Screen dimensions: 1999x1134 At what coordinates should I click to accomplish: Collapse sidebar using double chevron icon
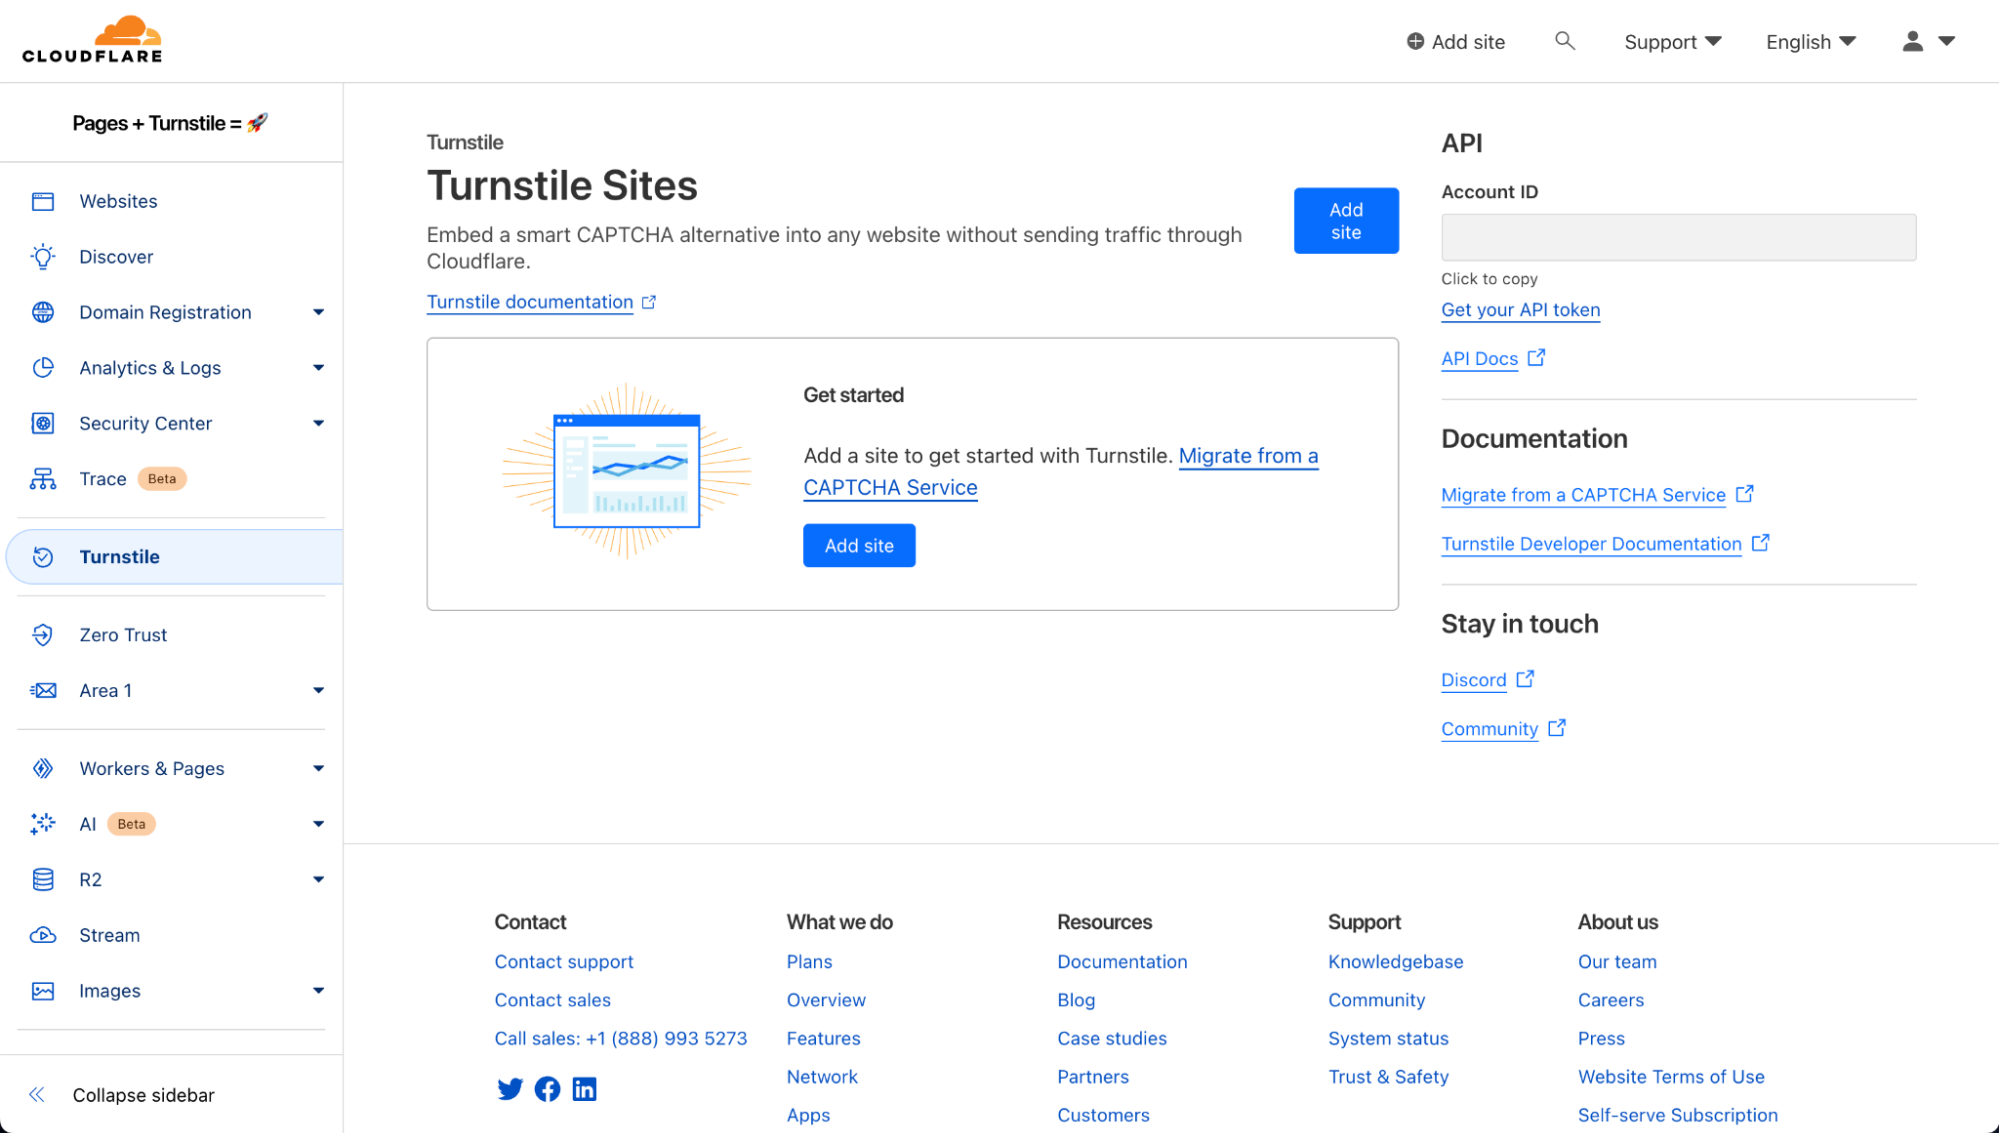[37, 1095]
